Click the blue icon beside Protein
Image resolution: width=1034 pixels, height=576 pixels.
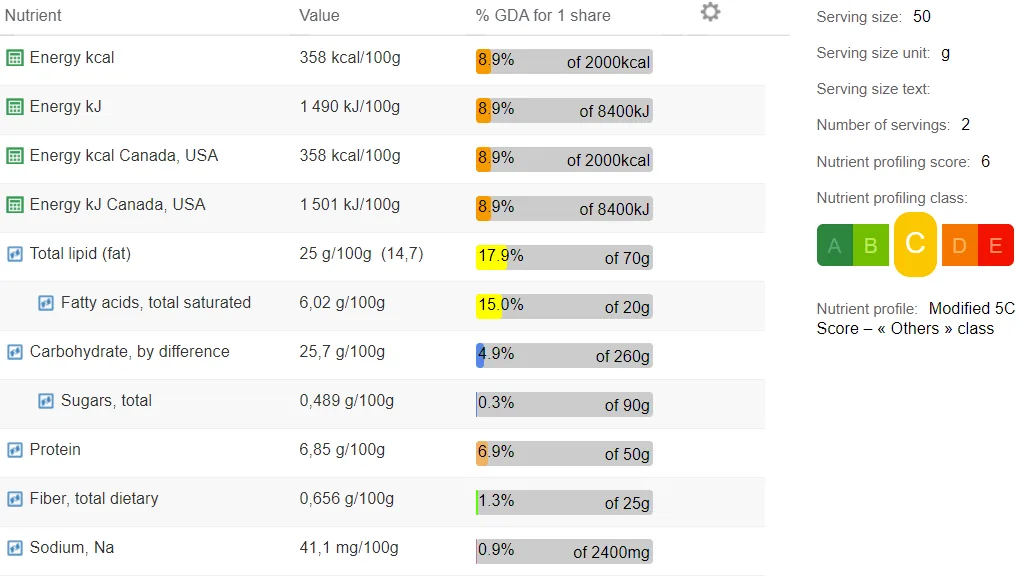point(15,450)
